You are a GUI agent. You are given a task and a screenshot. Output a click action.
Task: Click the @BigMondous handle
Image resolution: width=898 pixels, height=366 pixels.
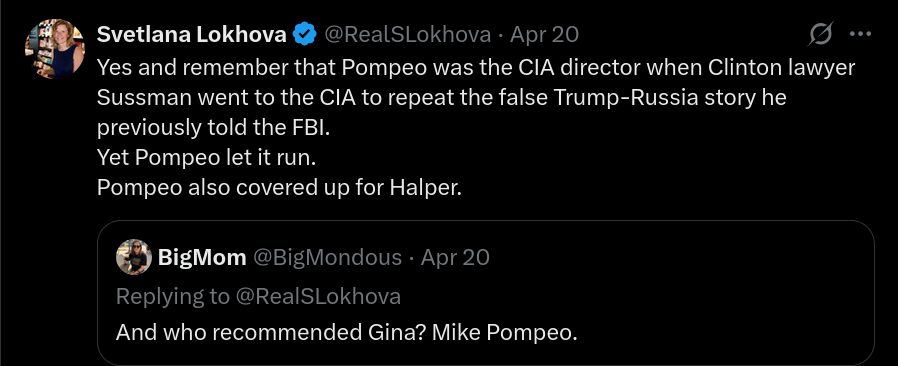pyautogui.click(x=327, y=258)
